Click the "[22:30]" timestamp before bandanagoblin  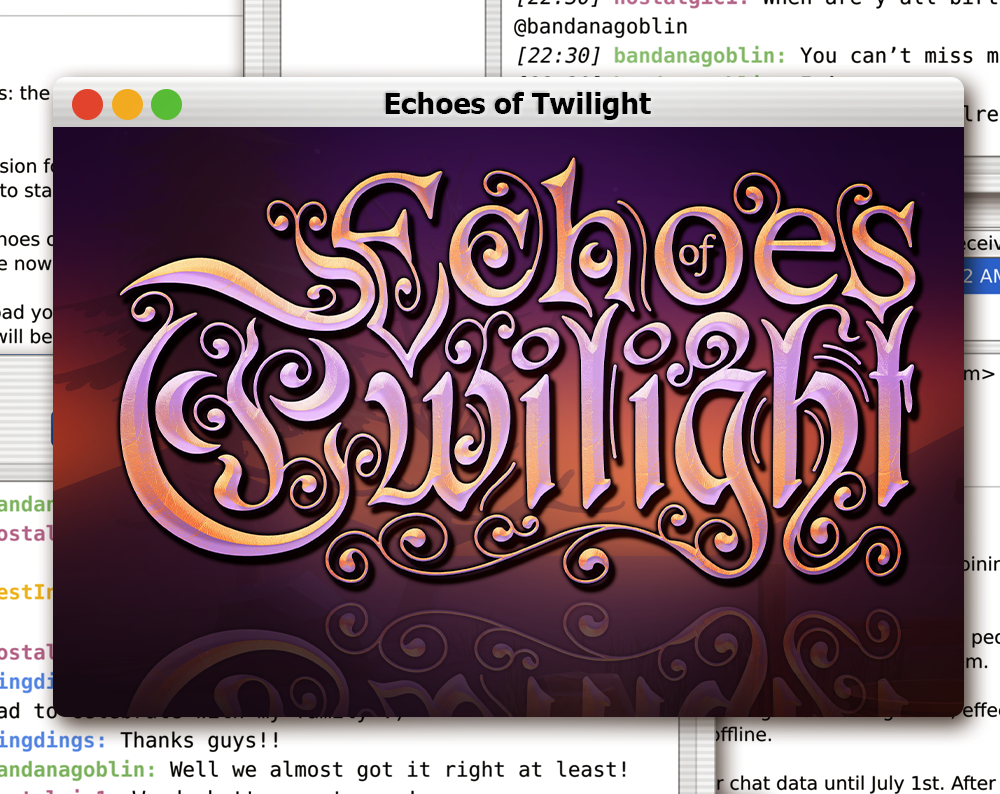(x=559, y=55)
